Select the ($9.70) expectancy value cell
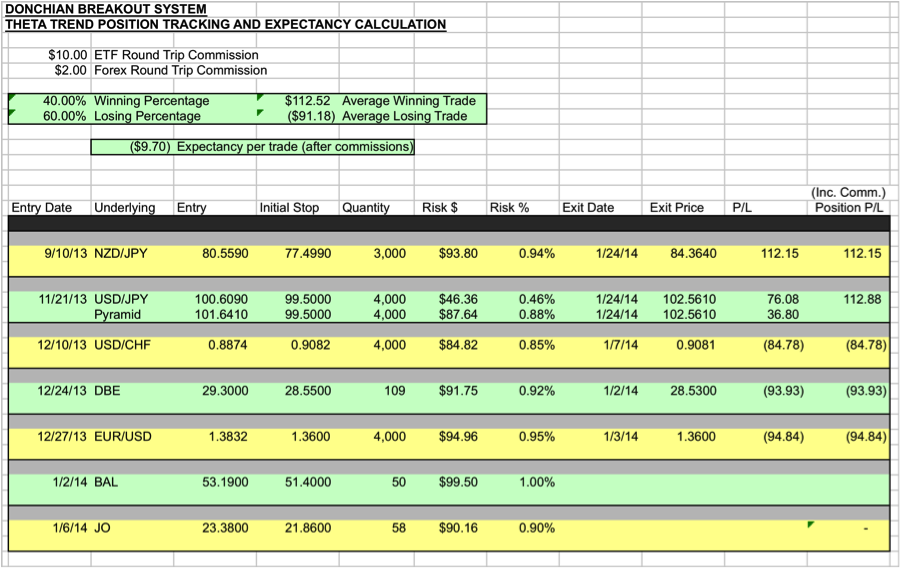Viewport: 901px width, 568px height. [x=150, y=147]
